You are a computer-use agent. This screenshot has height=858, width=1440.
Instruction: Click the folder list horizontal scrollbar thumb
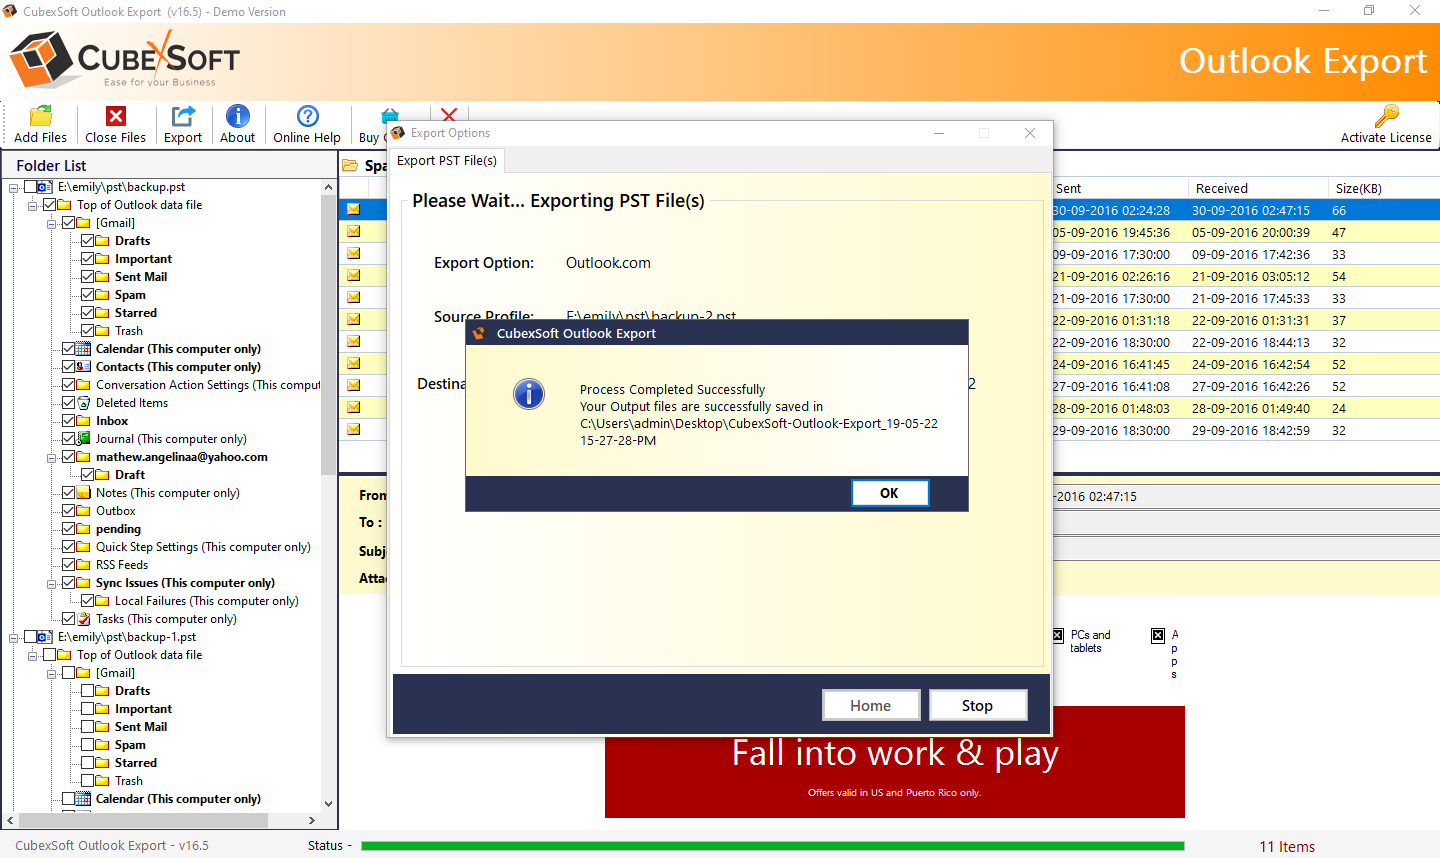142,820
